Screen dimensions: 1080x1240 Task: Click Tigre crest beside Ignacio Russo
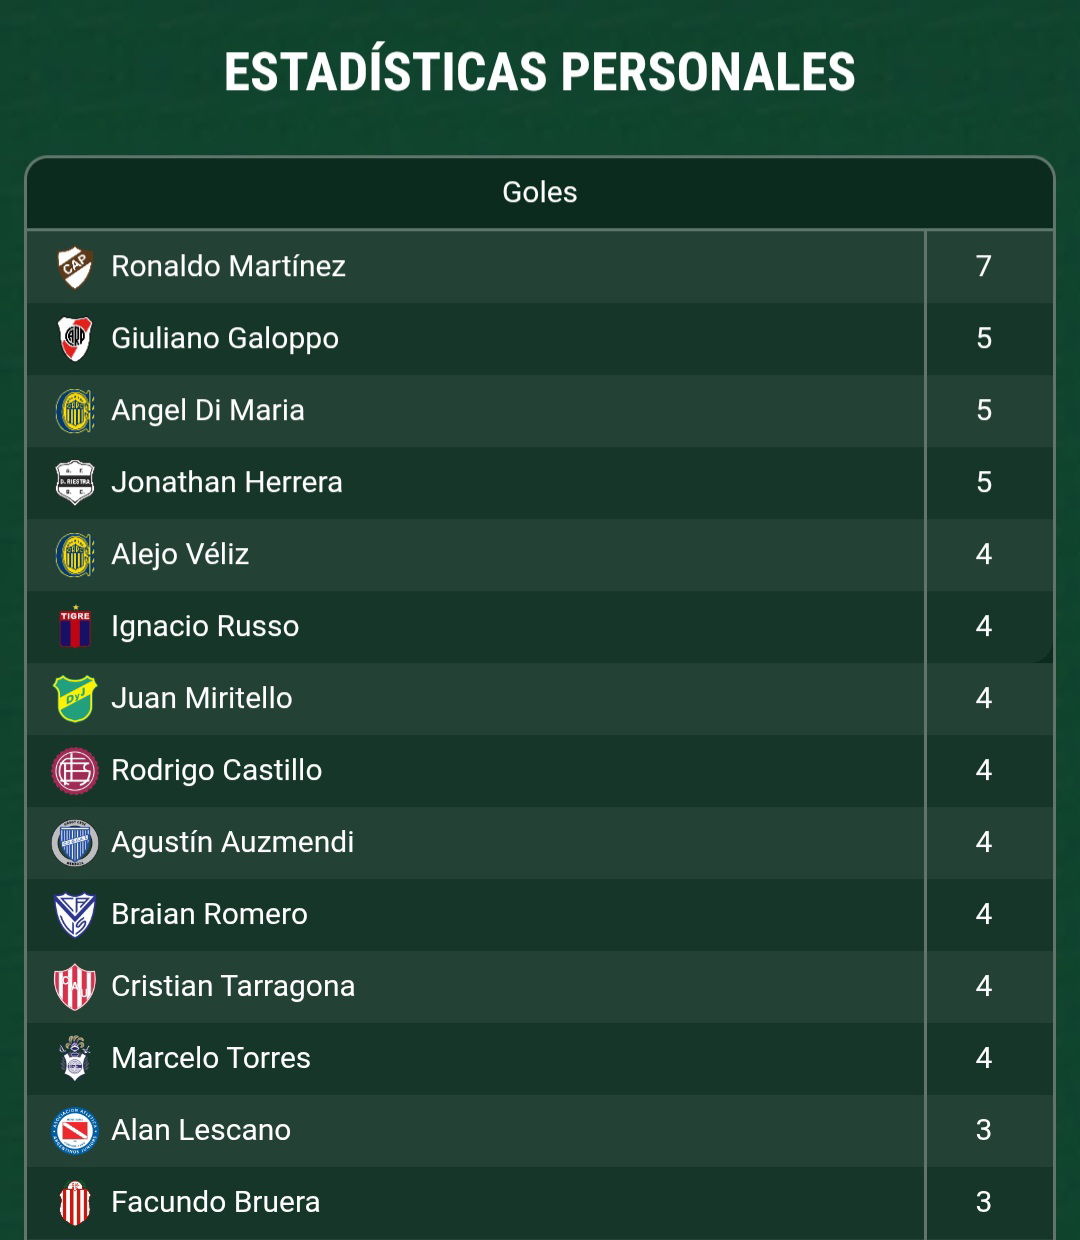click(75, 627)
